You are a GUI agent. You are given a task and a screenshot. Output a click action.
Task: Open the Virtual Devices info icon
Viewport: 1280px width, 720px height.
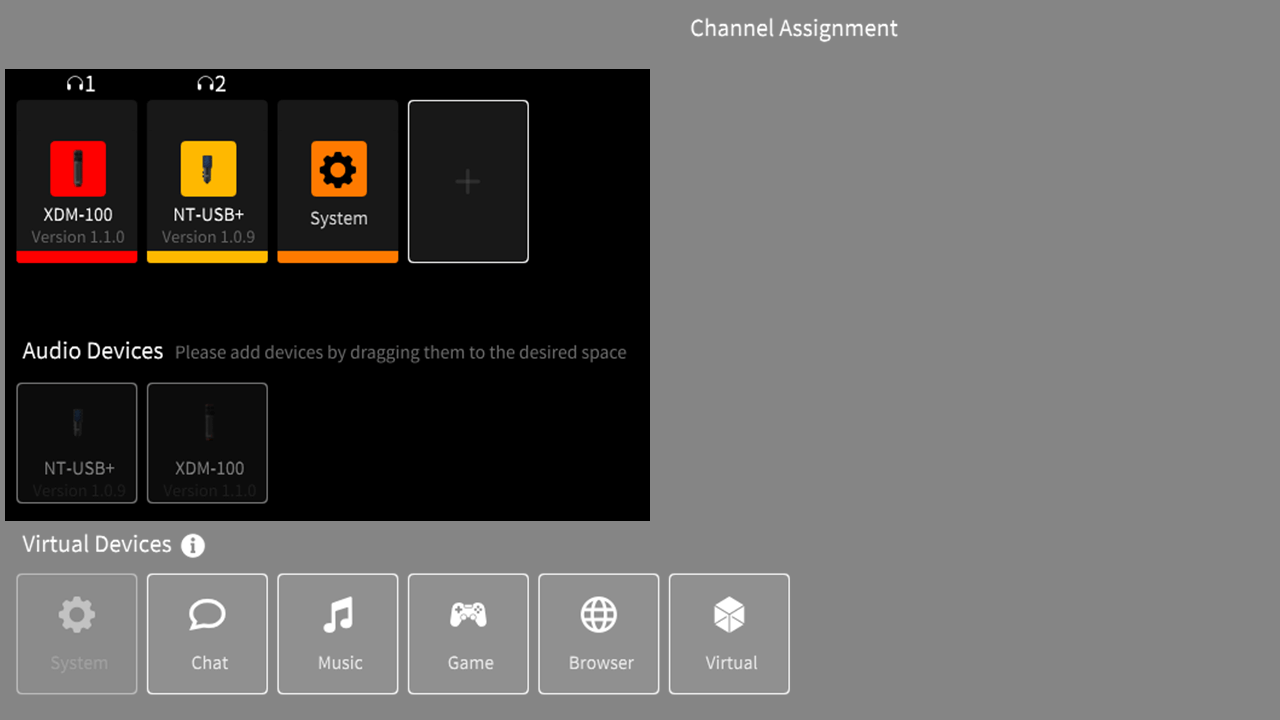[x=193, y=546]
